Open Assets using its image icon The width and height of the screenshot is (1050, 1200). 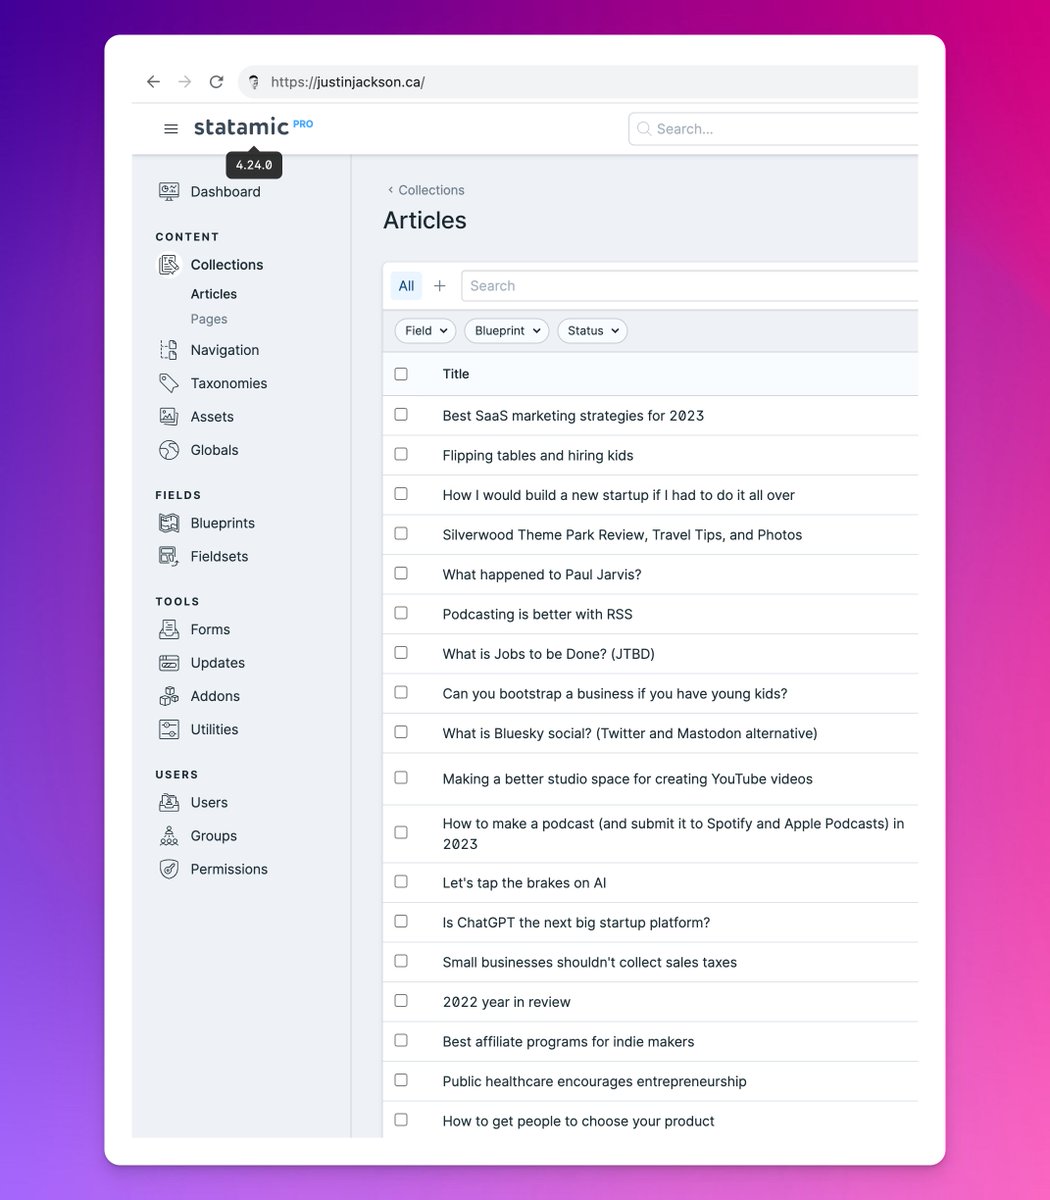pos(169,416)
